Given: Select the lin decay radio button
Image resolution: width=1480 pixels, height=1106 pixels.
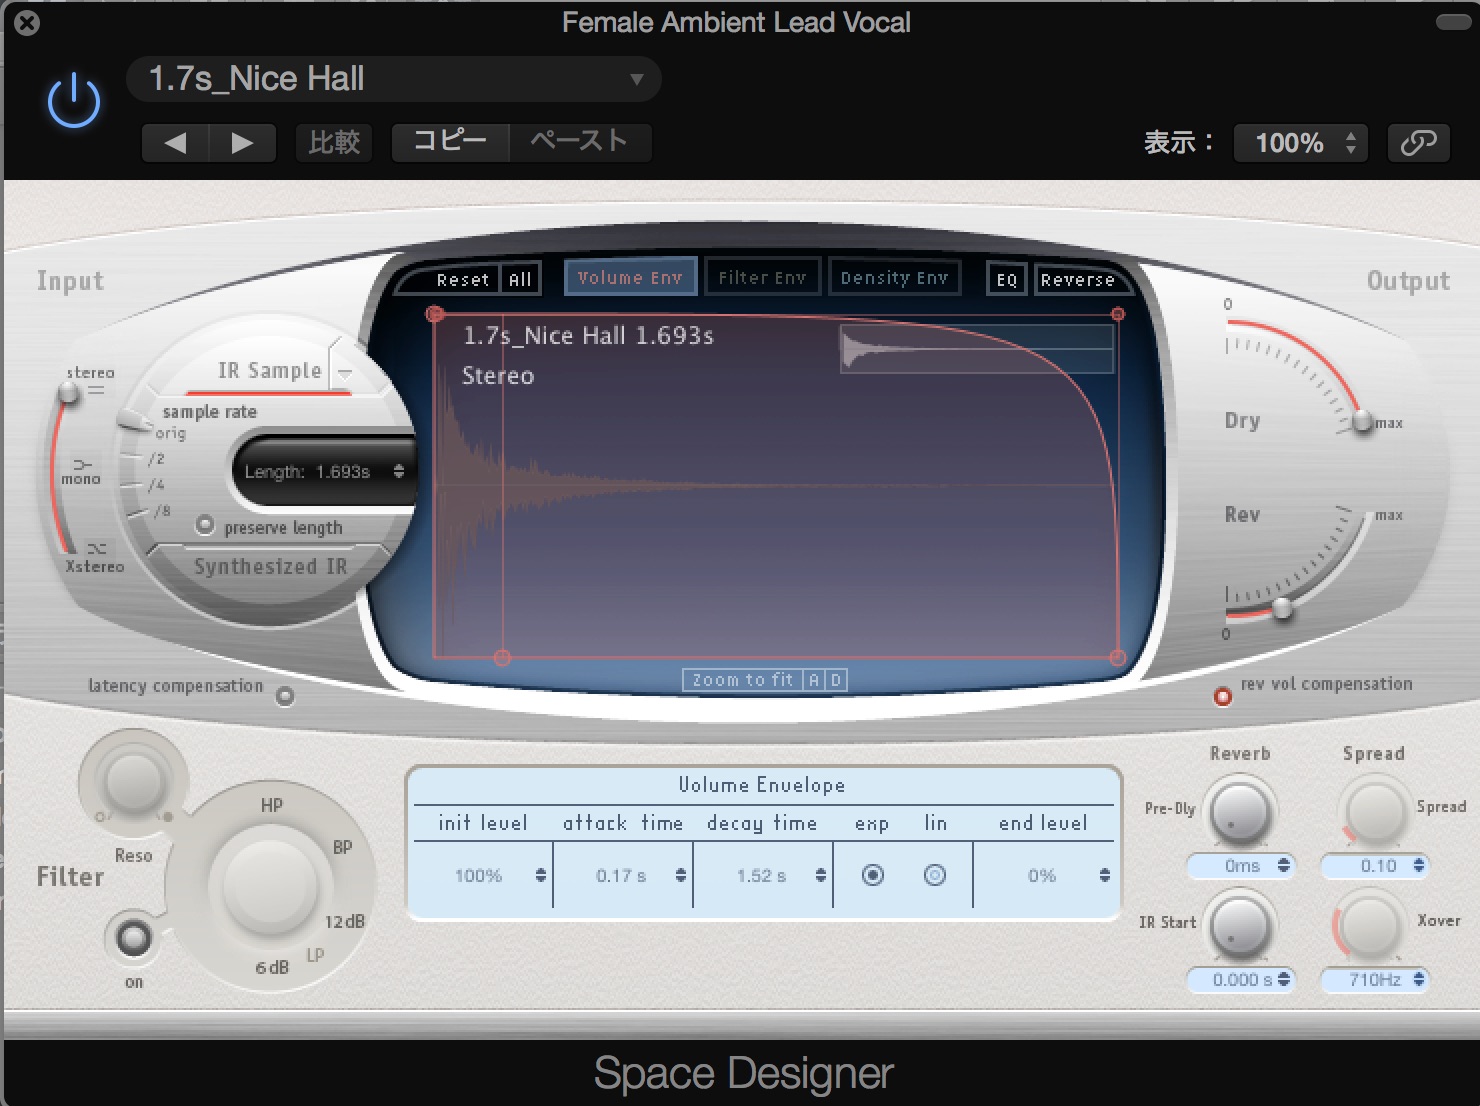Looking at the screenshot, I should click(x=935, y=875).
